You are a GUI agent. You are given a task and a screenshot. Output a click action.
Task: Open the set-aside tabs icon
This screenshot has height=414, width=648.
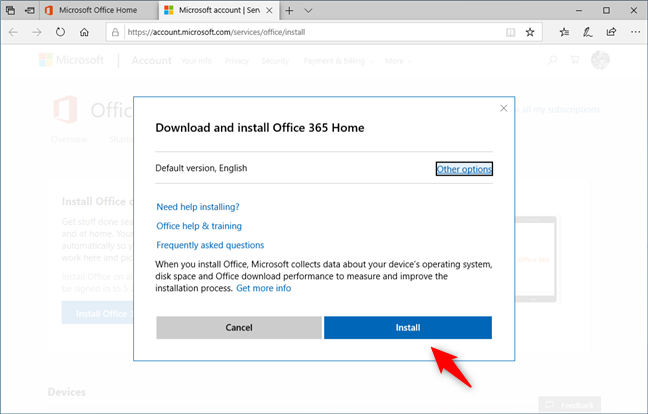pos(11,10)
